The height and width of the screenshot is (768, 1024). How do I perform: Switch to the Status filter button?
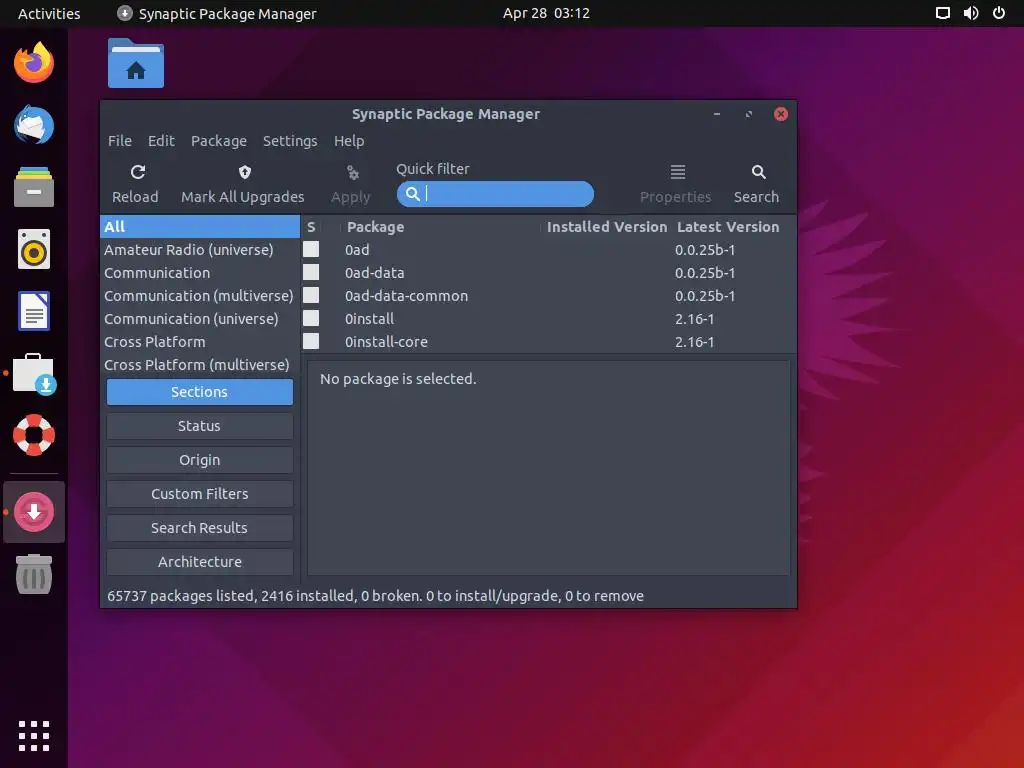pos(200,426)
